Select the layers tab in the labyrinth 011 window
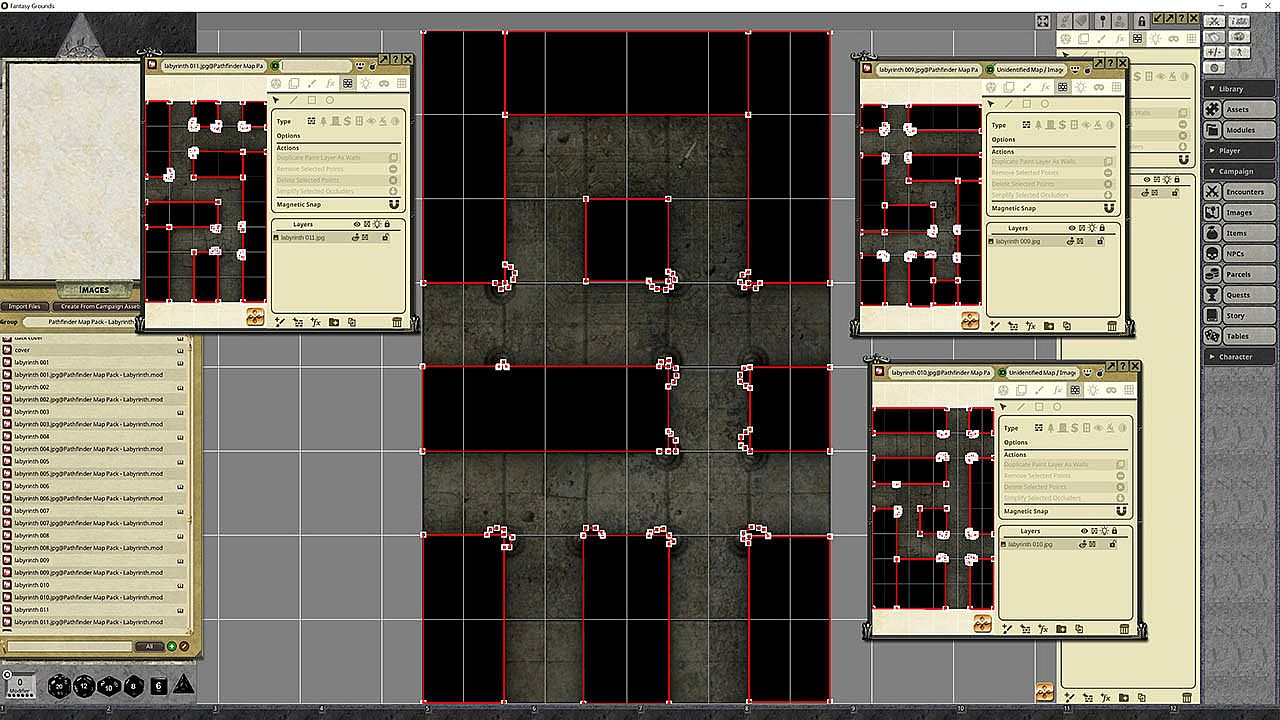The image size is (1280, 720). point(293,84)
